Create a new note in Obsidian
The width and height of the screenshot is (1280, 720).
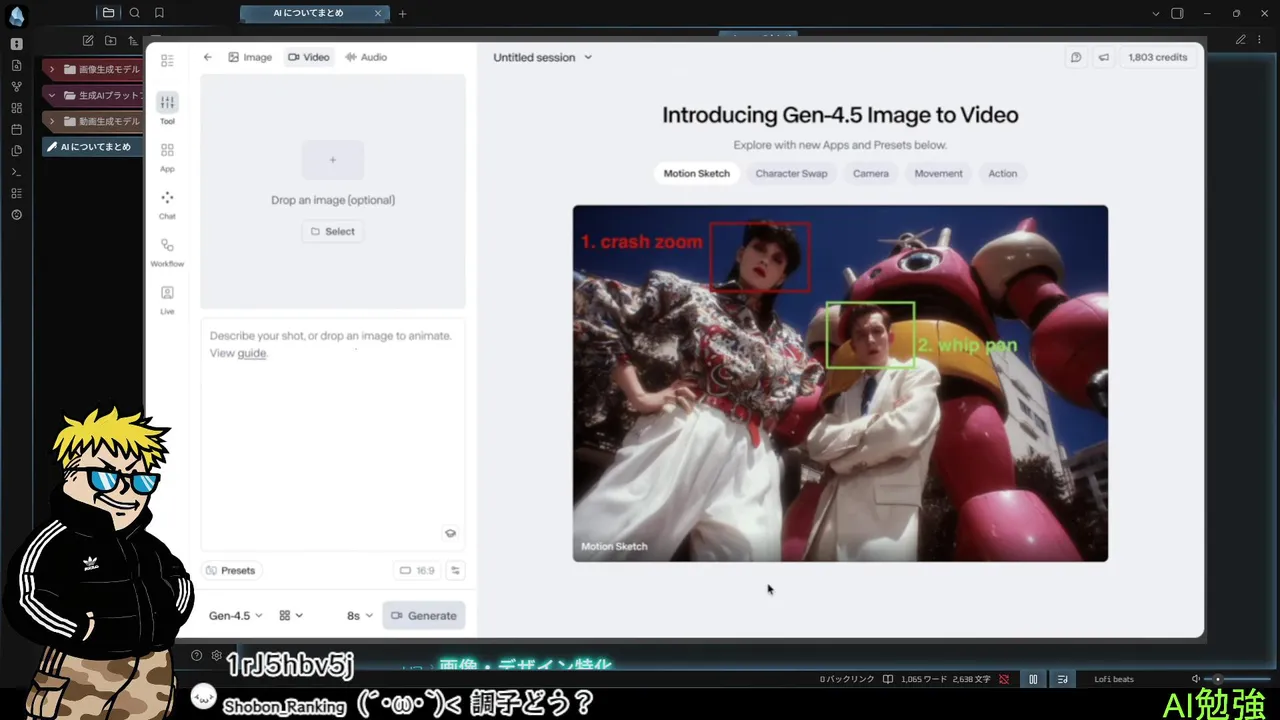[x=88, y=40]
